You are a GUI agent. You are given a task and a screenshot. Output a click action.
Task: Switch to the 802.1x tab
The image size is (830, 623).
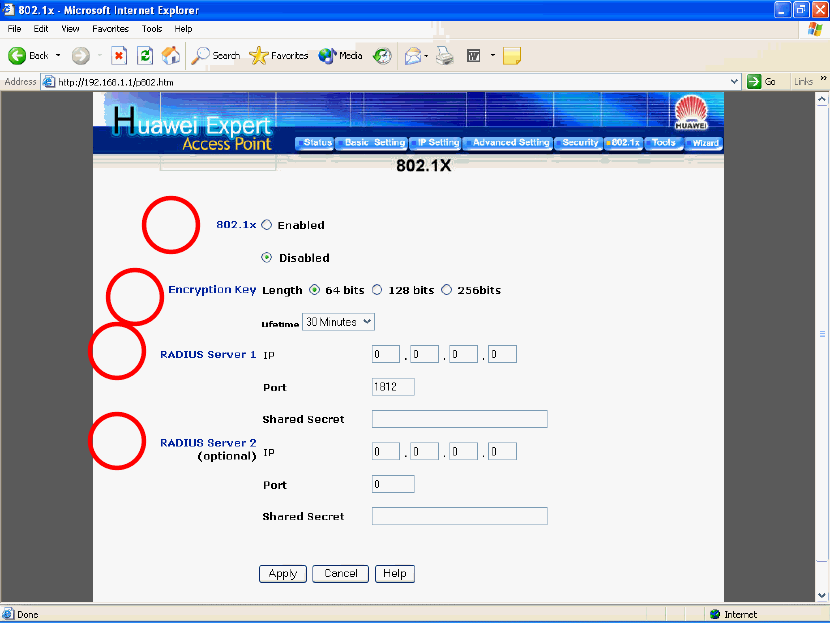[624, 143]
